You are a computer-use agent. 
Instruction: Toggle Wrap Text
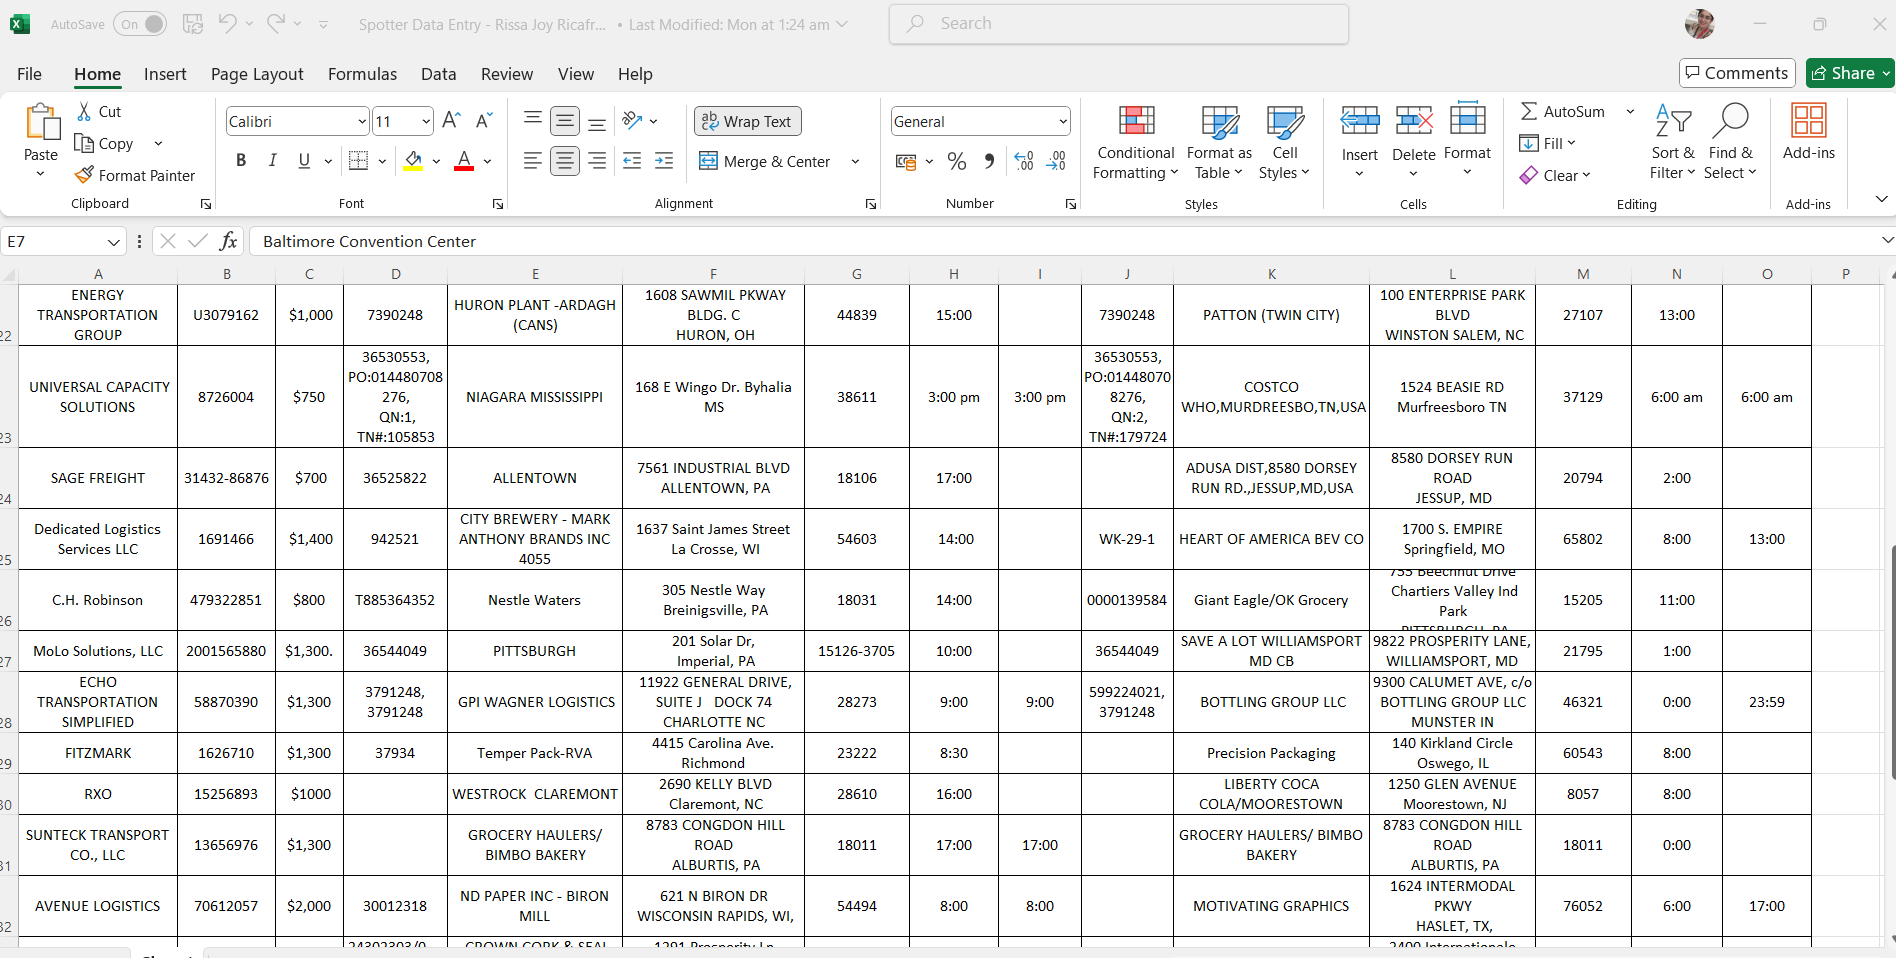coord(747,121)
